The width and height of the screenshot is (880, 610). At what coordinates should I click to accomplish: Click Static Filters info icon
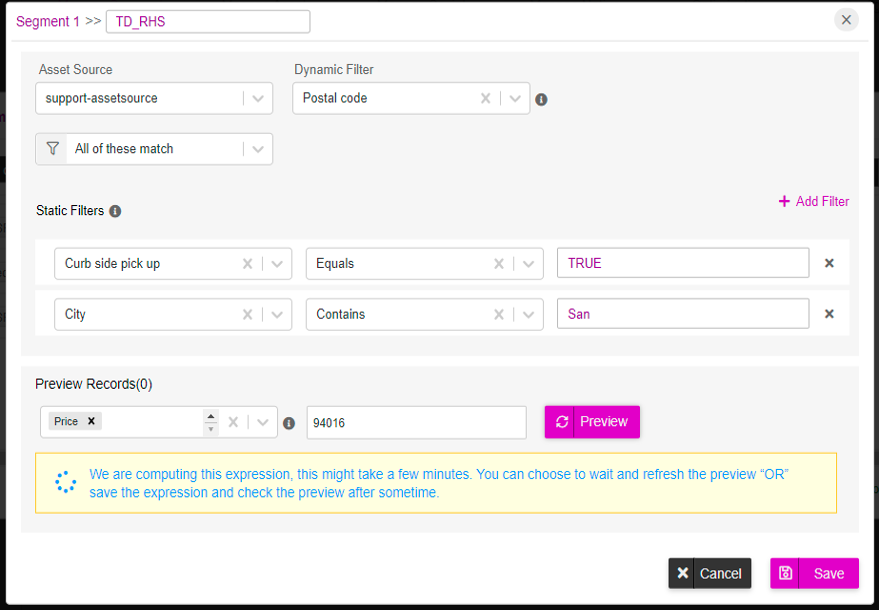pyautogui.click(x=115, y=211)
